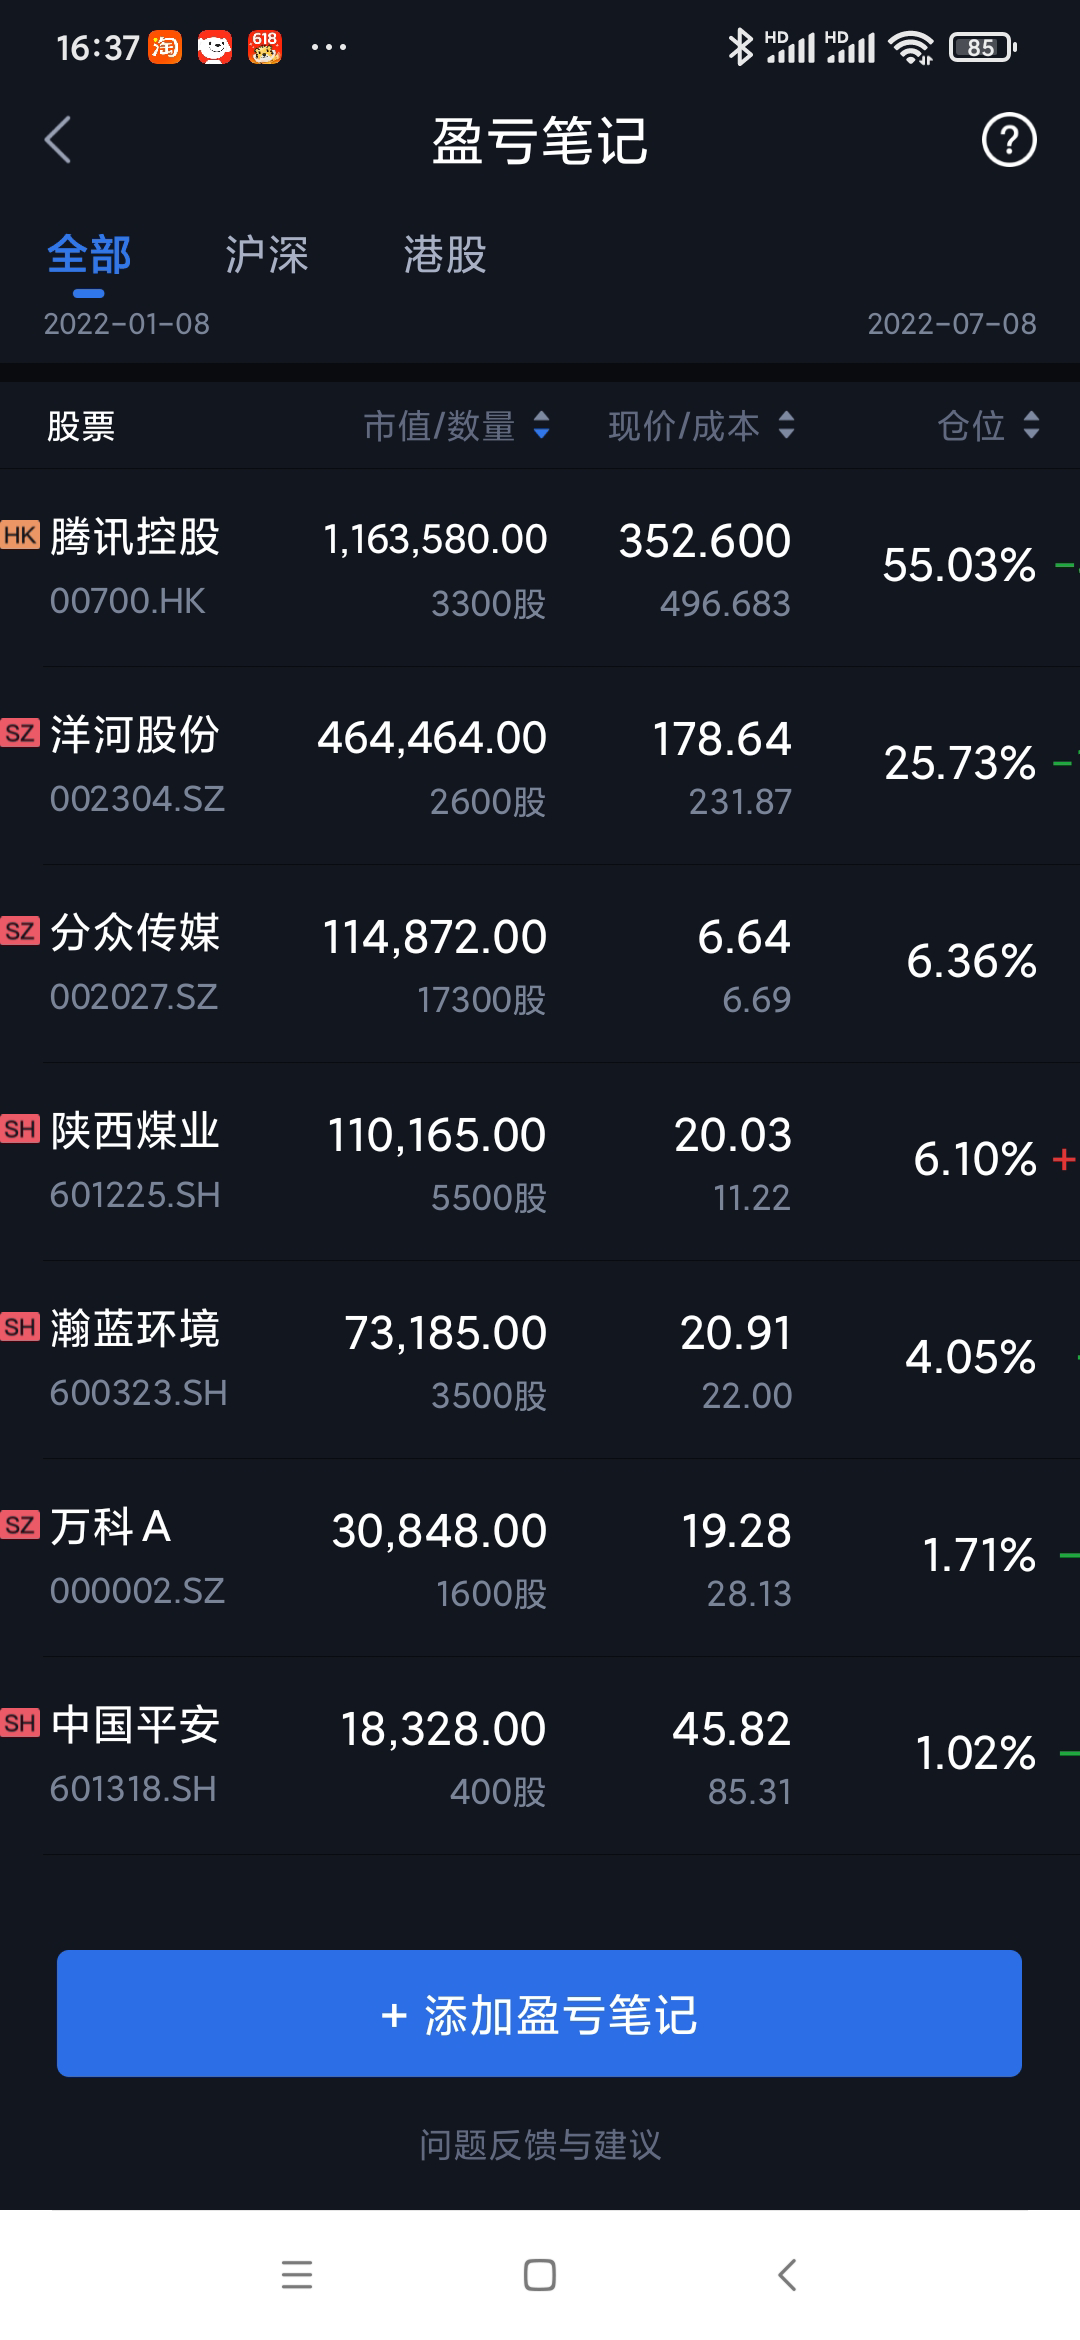Viewport: 1080px width, 2340px height.
Task: Sort by 现价/成本 column
Action: click(x=701, y=426)
